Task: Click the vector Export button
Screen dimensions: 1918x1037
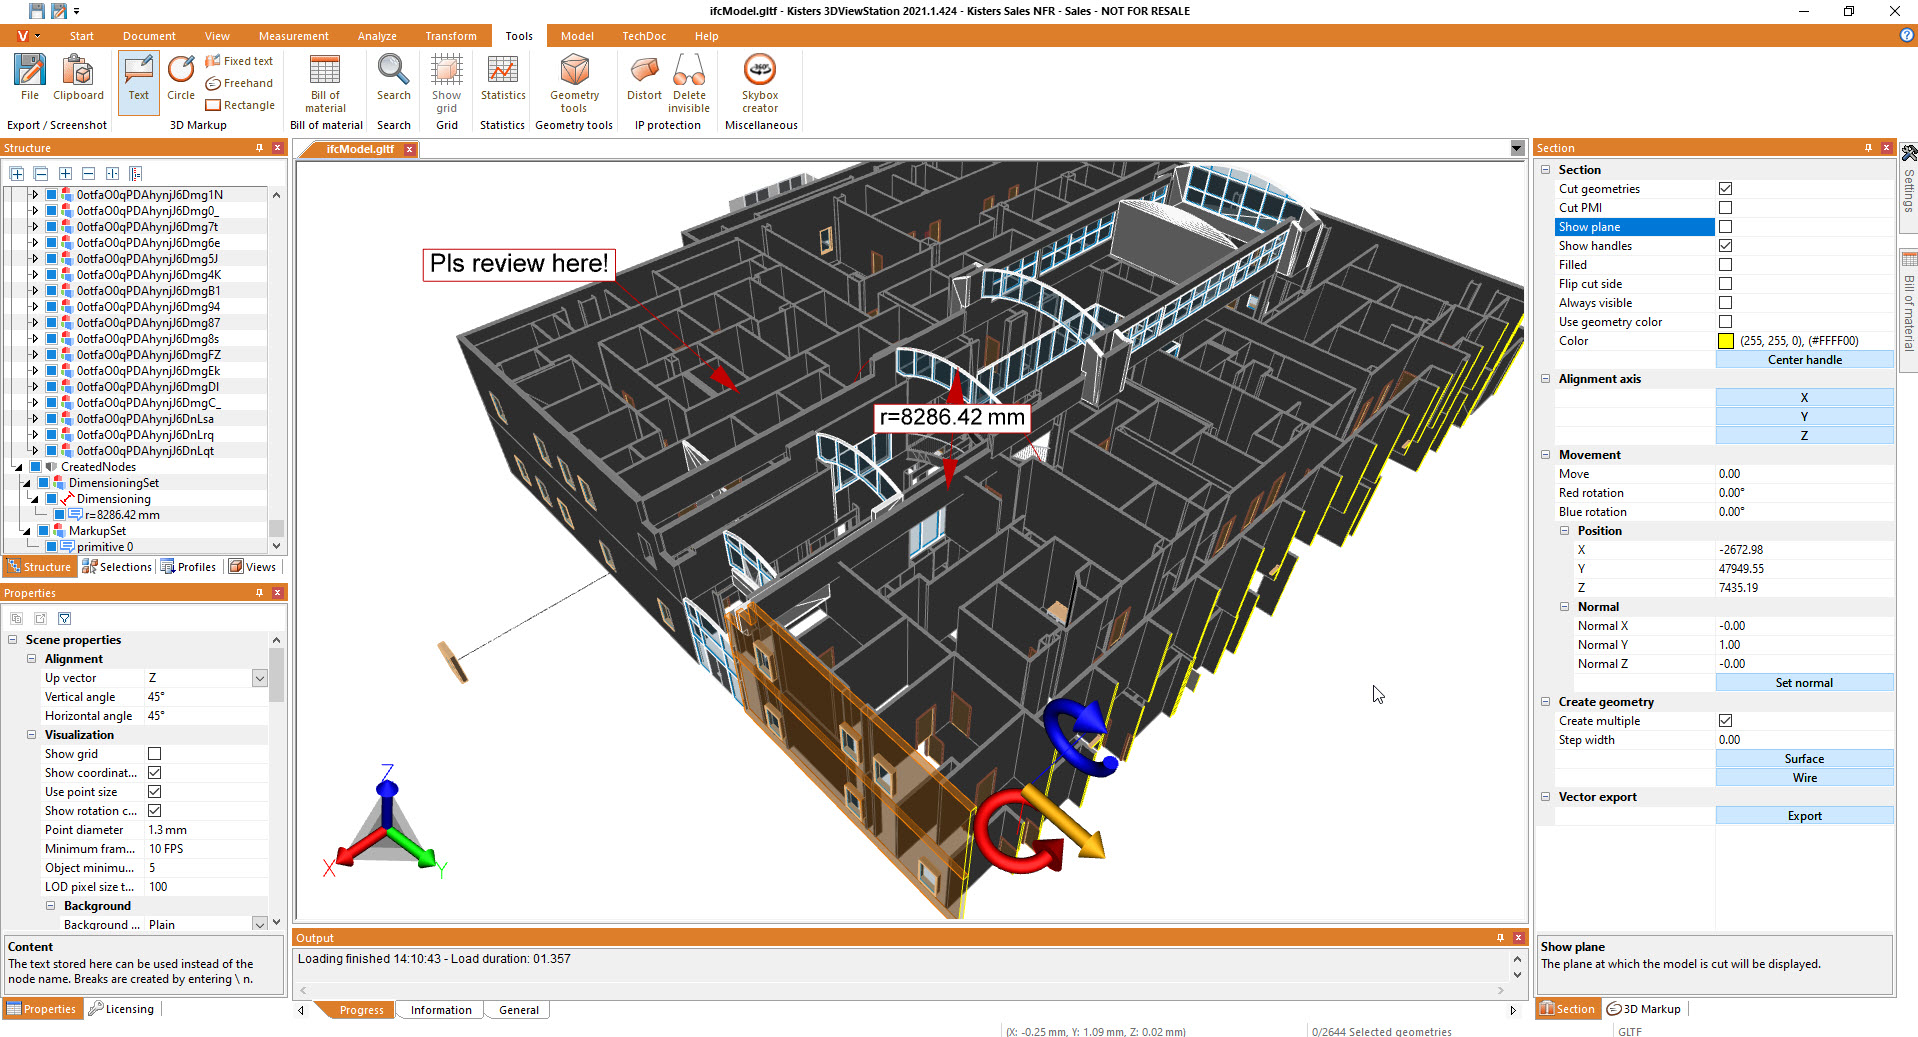Action: pos(1804,816)
